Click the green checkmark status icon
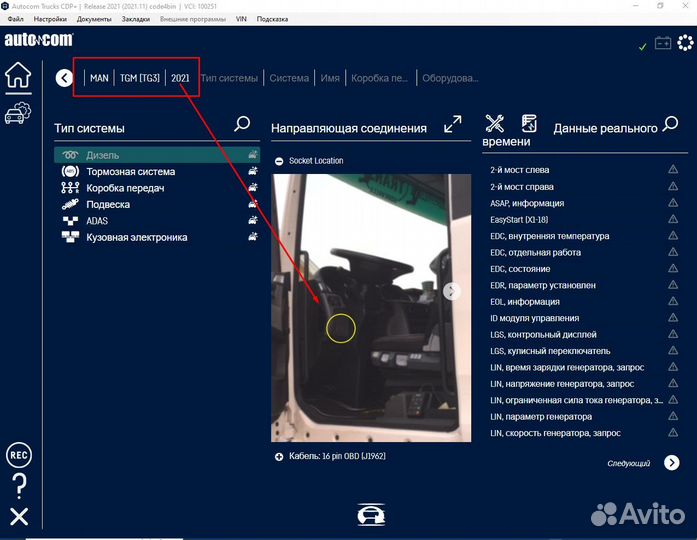This screenshot has width=697, height=540. click(642, 47)
